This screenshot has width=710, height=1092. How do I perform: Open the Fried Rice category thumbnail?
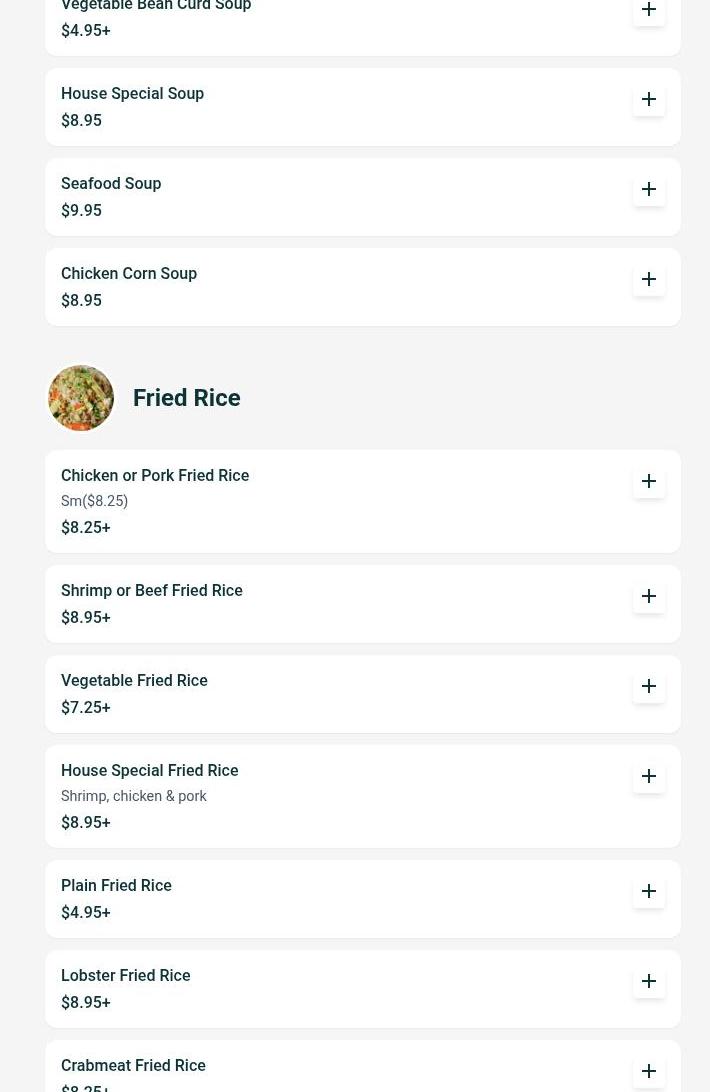[81, 398]
